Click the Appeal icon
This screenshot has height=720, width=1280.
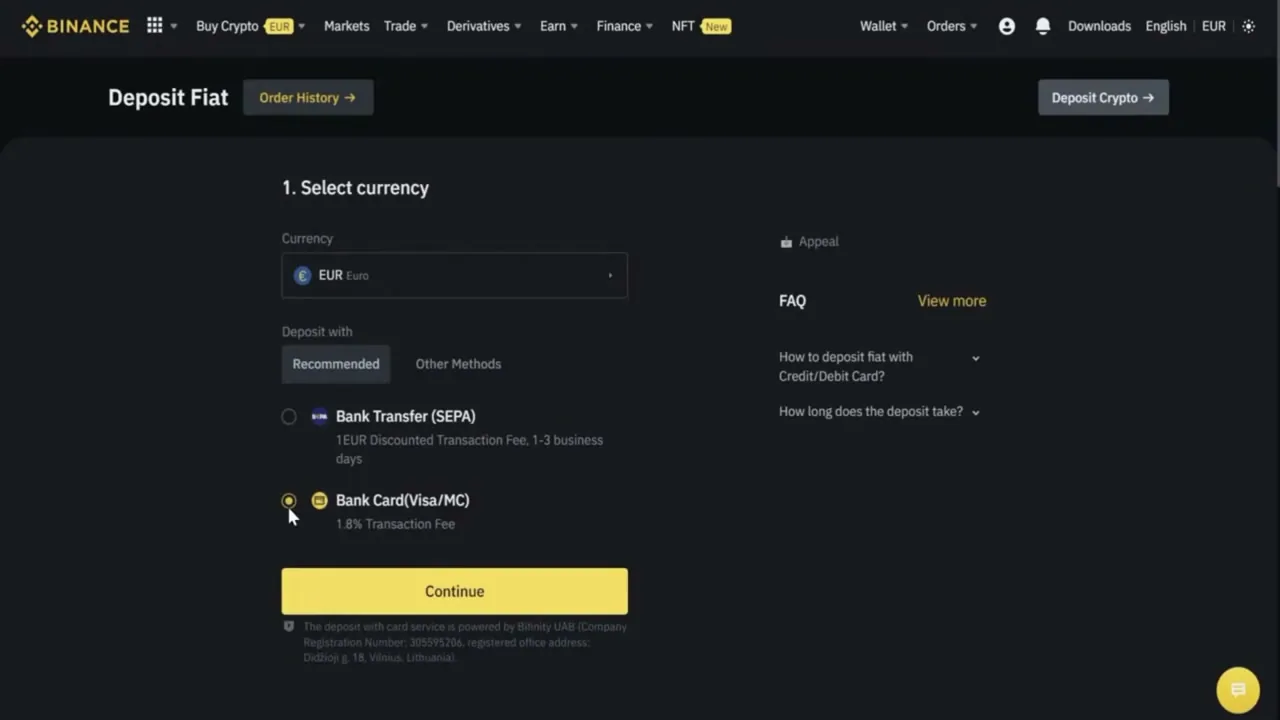[786, 242]
